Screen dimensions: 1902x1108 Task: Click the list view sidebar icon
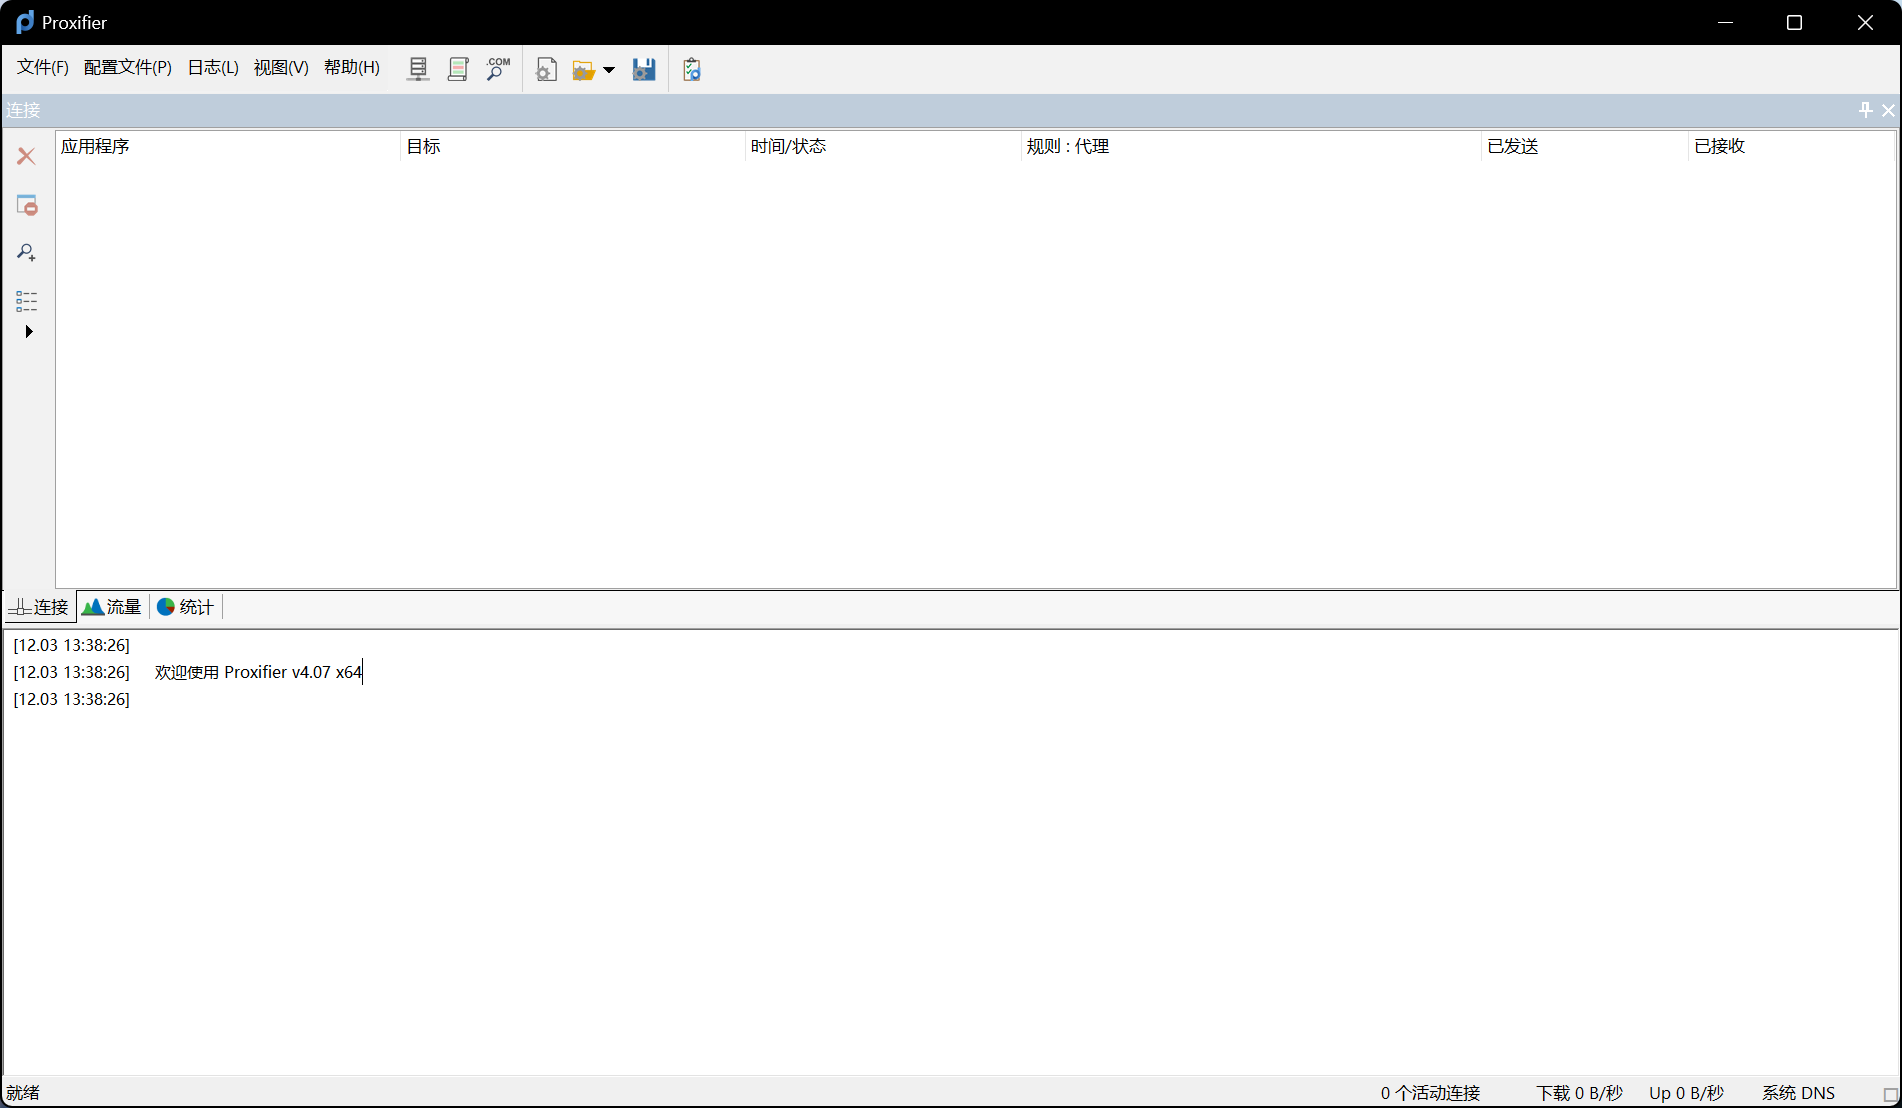point(27,301)
